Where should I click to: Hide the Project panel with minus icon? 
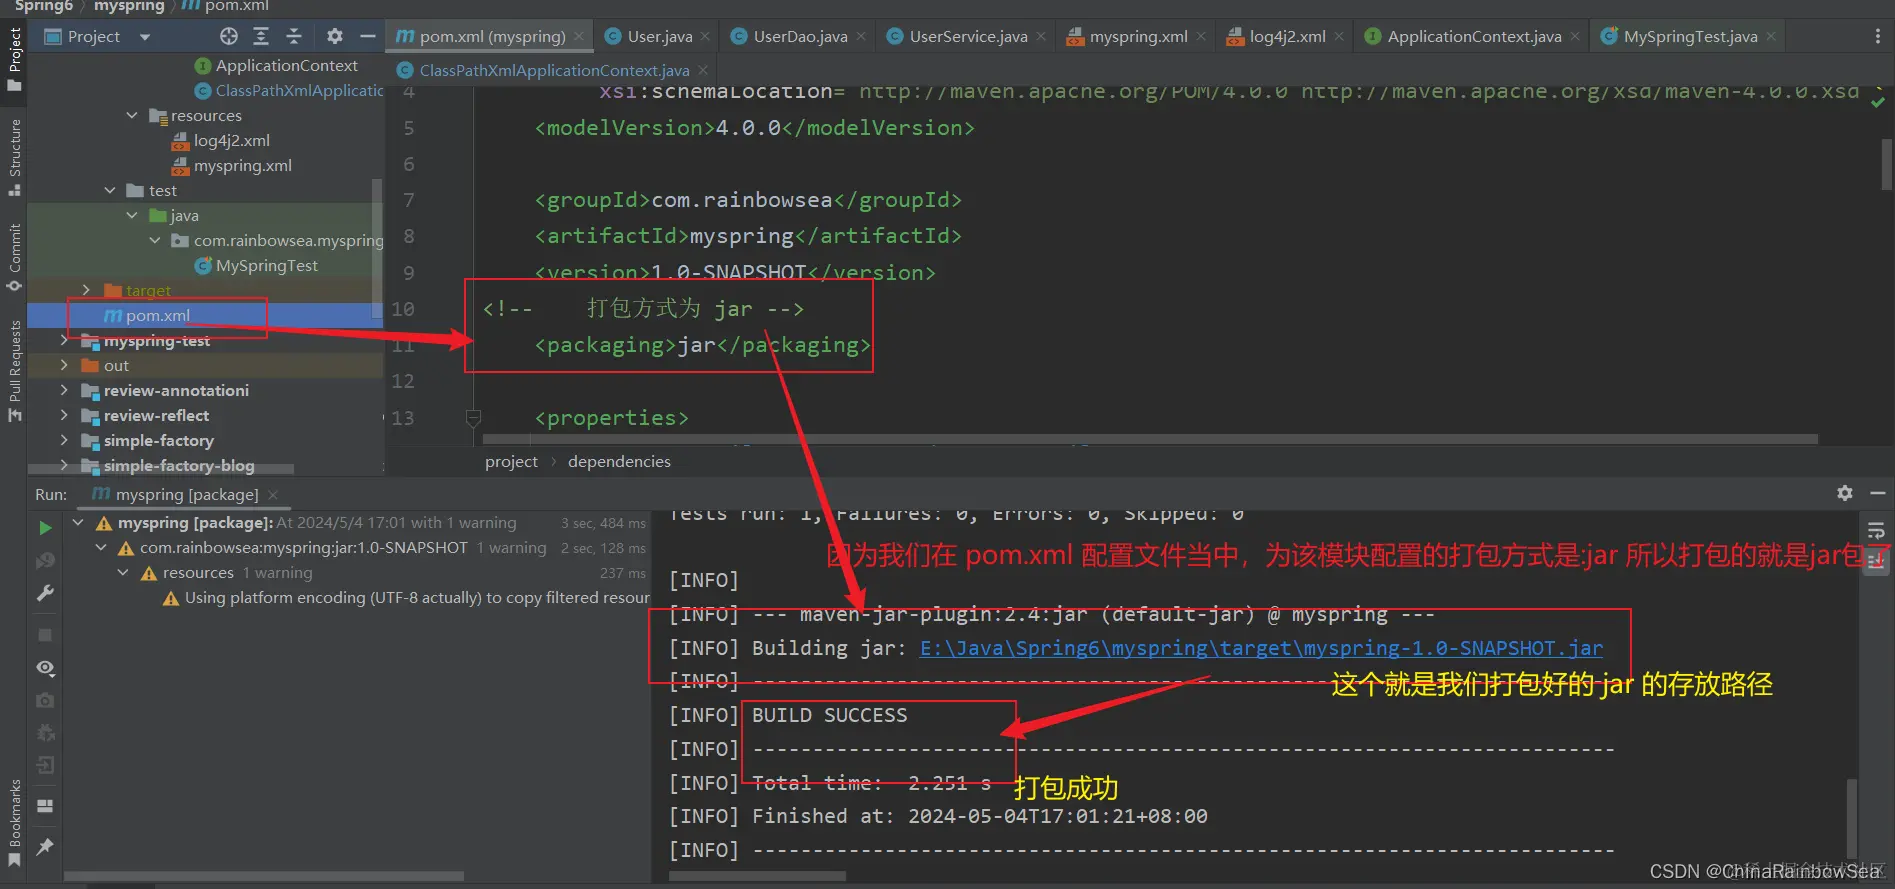368,36
